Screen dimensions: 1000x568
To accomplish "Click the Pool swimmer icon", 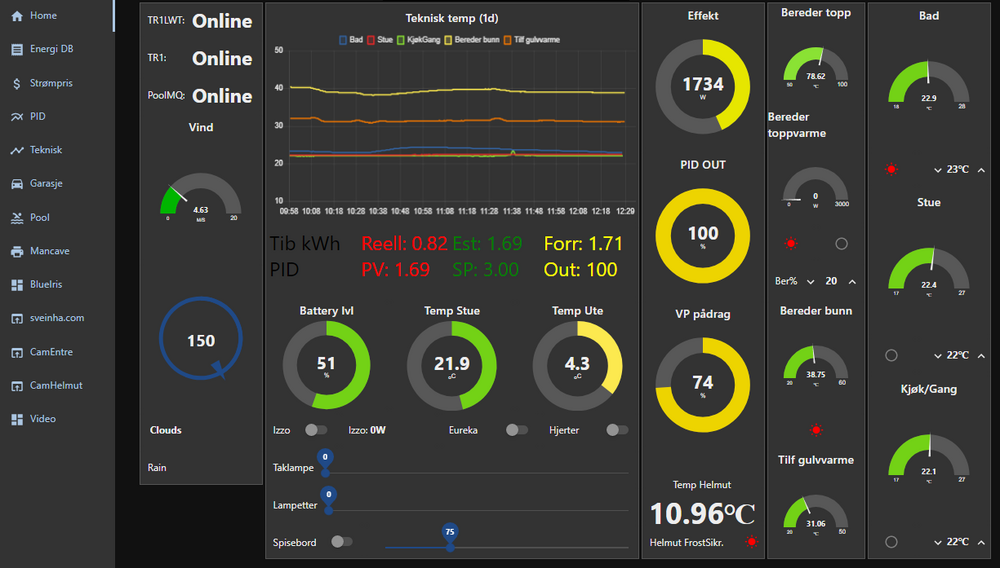I will coord(17,218).
